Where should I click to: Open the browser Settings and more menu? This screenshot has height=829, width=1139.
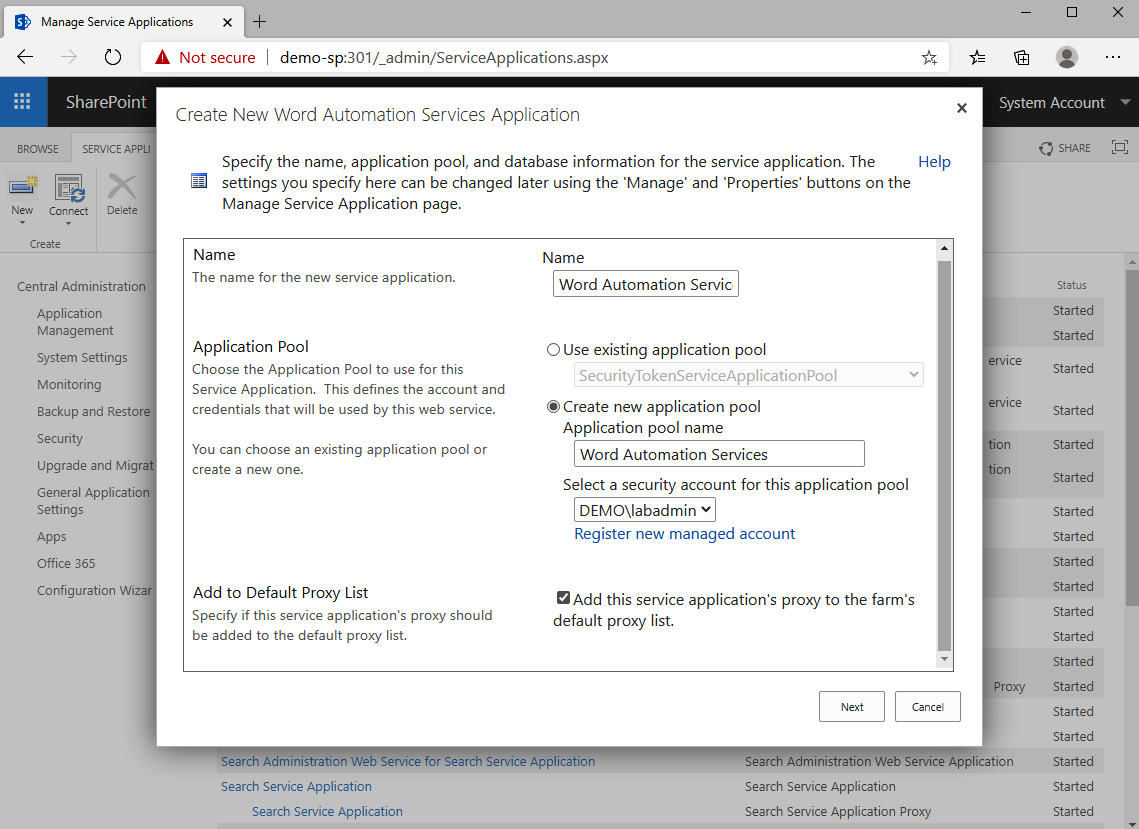[1112, 57]
